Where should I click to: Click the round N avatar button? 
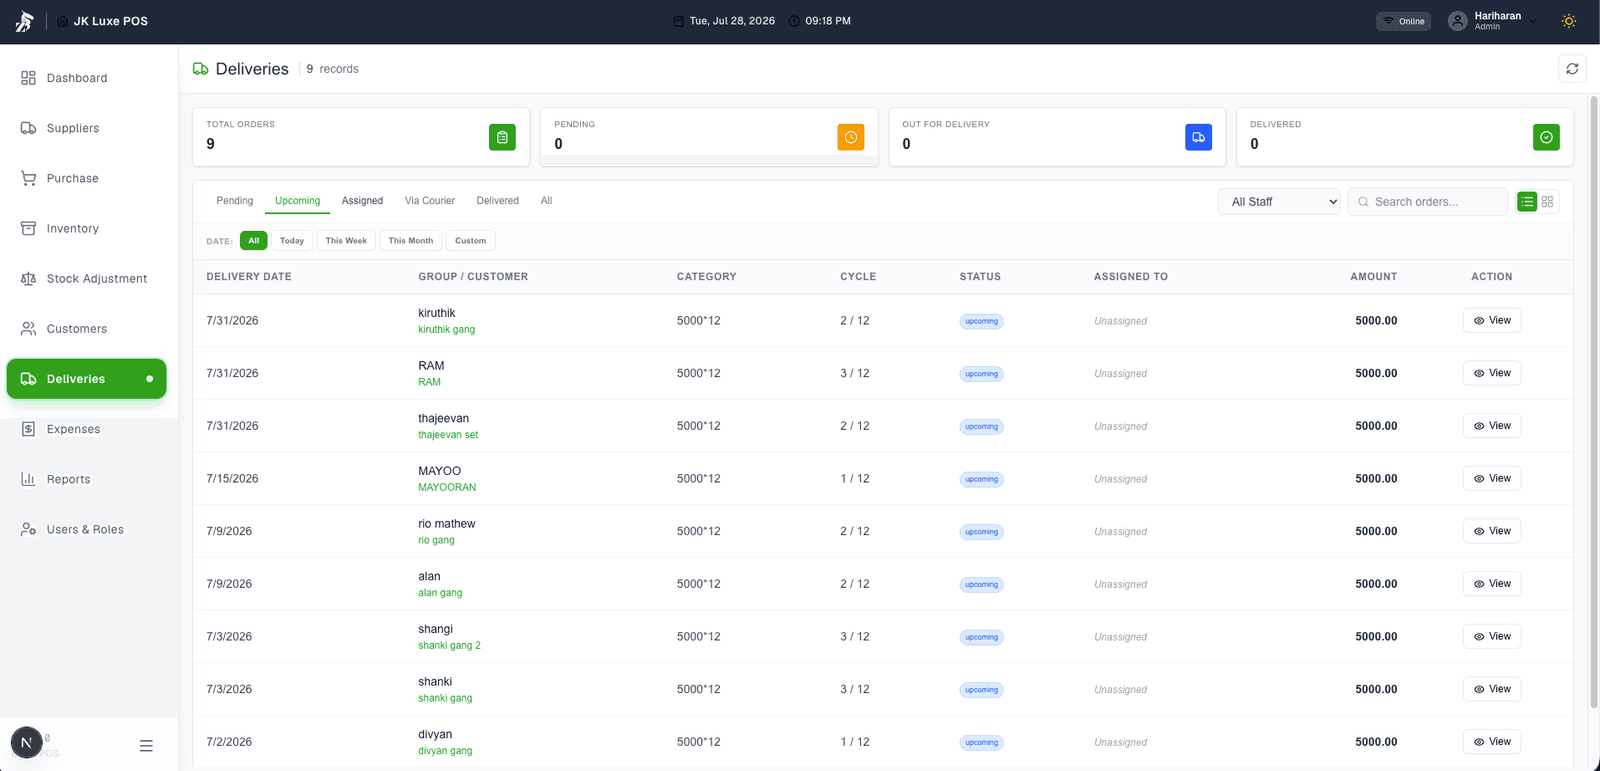26,743
